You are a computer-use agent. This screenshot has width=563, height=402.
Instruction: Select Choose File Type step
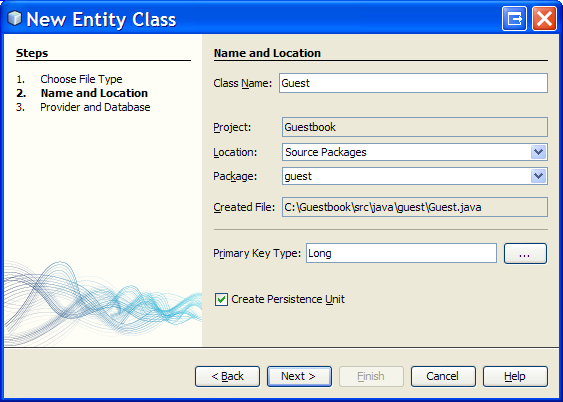[x=81, y=79]
